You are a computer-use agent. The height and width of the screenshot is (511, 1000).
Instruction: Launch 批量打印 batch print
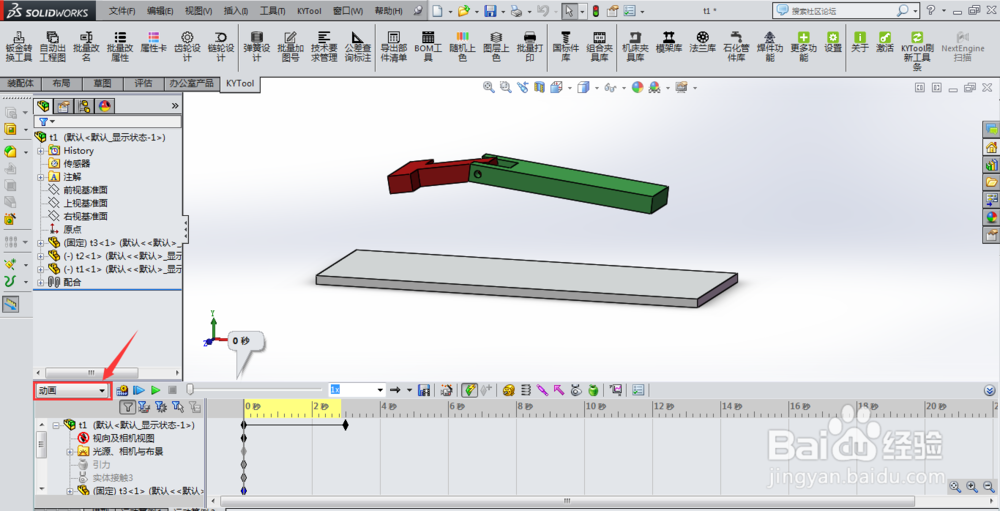tap(529, 46)
